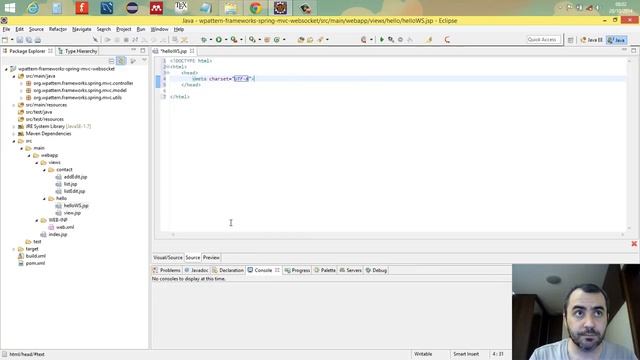
Task: Open the File menu
Action: point(6,29)
